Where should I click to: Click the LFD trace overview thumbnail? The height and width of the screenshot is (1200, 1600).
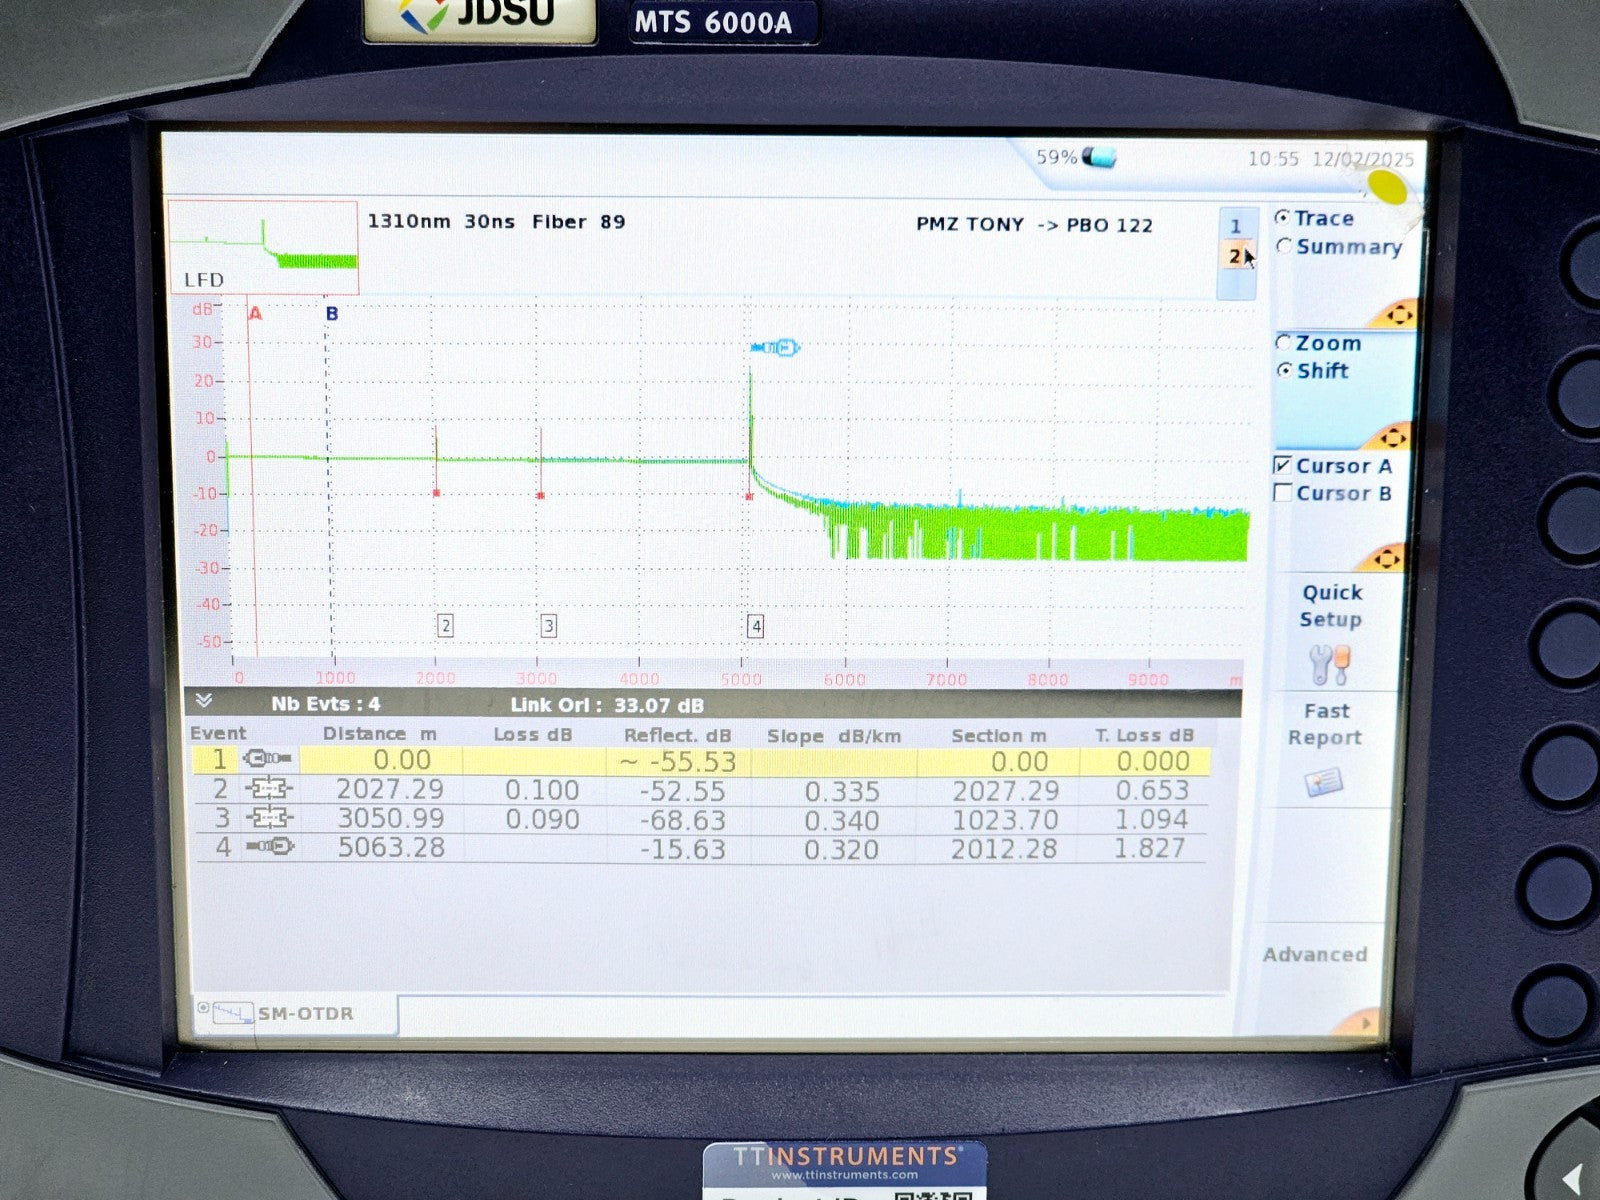263,246
